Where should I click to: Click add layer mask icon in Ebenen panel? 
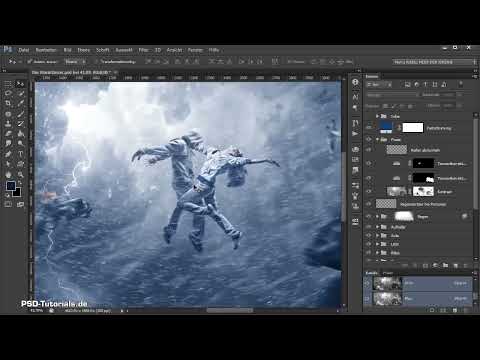click(426, 266)
